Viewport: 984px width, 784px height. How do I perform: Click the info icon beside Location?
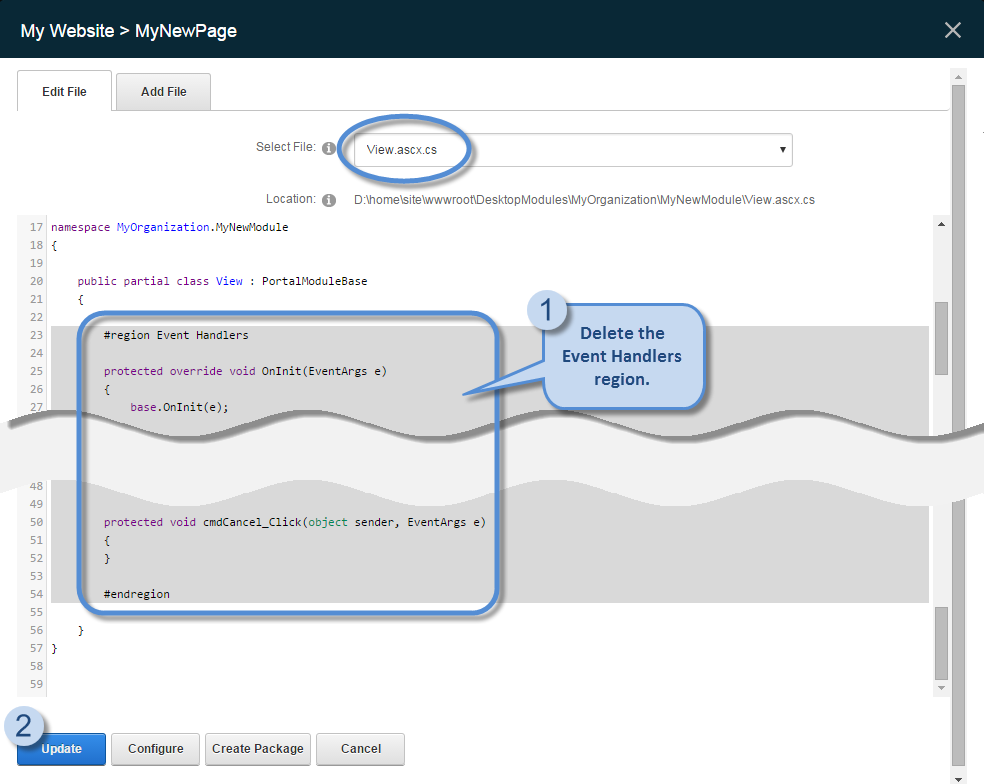(329, 200)
